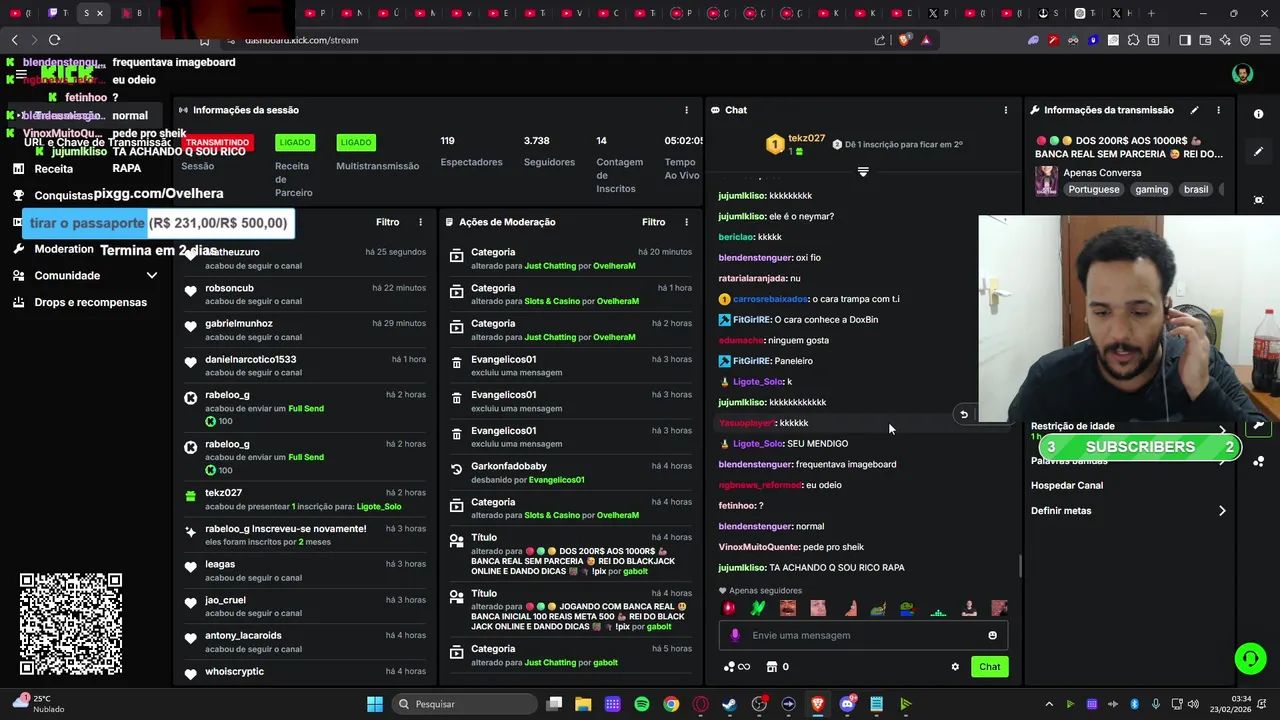Click the microphone icon in message input

click(x=735, y=635)
